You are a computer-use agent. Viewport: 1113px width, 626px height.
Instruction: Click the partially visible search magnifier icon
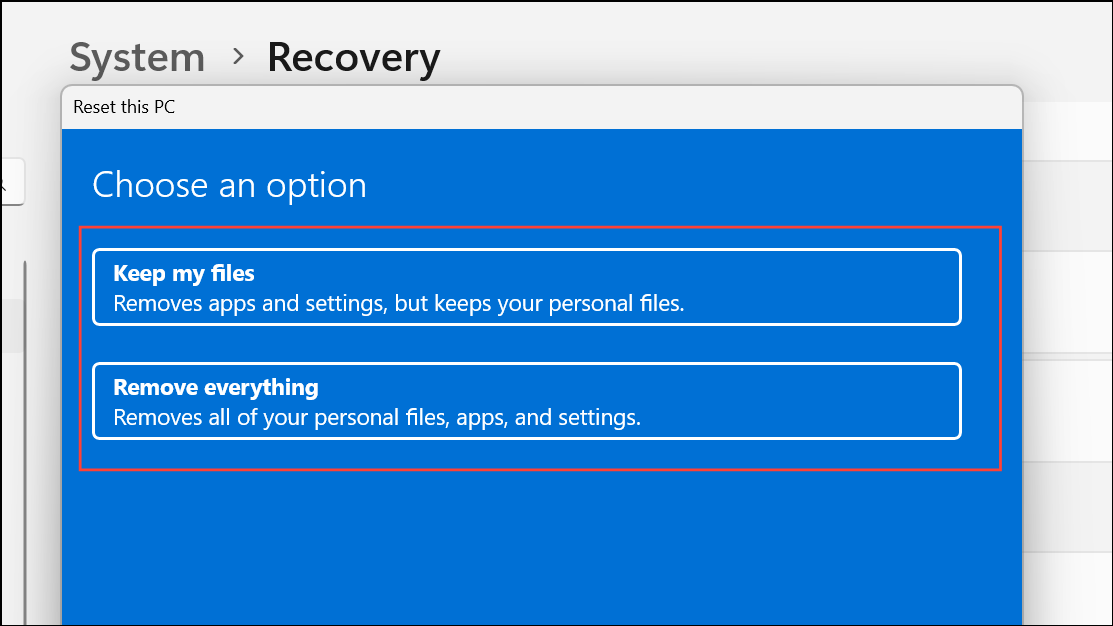(x=3, y=183)
